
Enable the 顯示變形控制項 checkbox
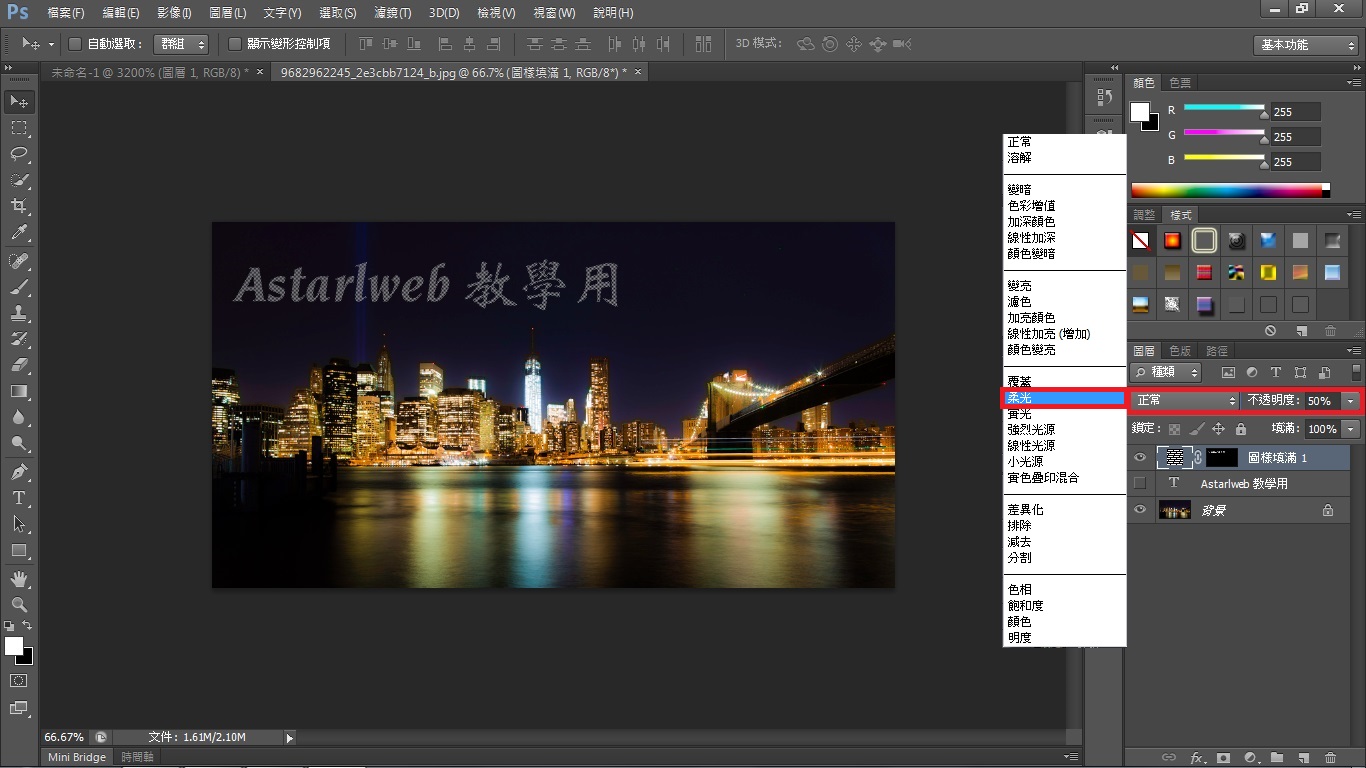pyautogui.click(x=235, y=44)
